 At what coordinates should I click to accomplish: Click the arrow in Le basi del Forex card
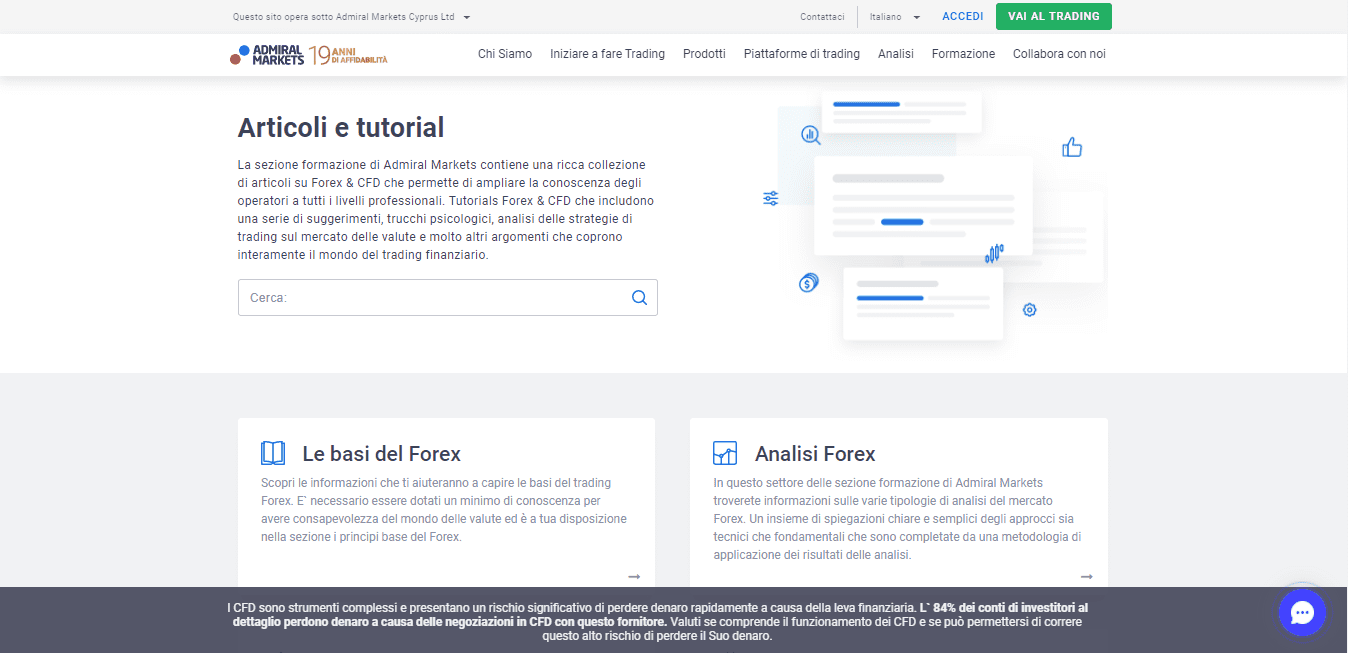[634, 576]
